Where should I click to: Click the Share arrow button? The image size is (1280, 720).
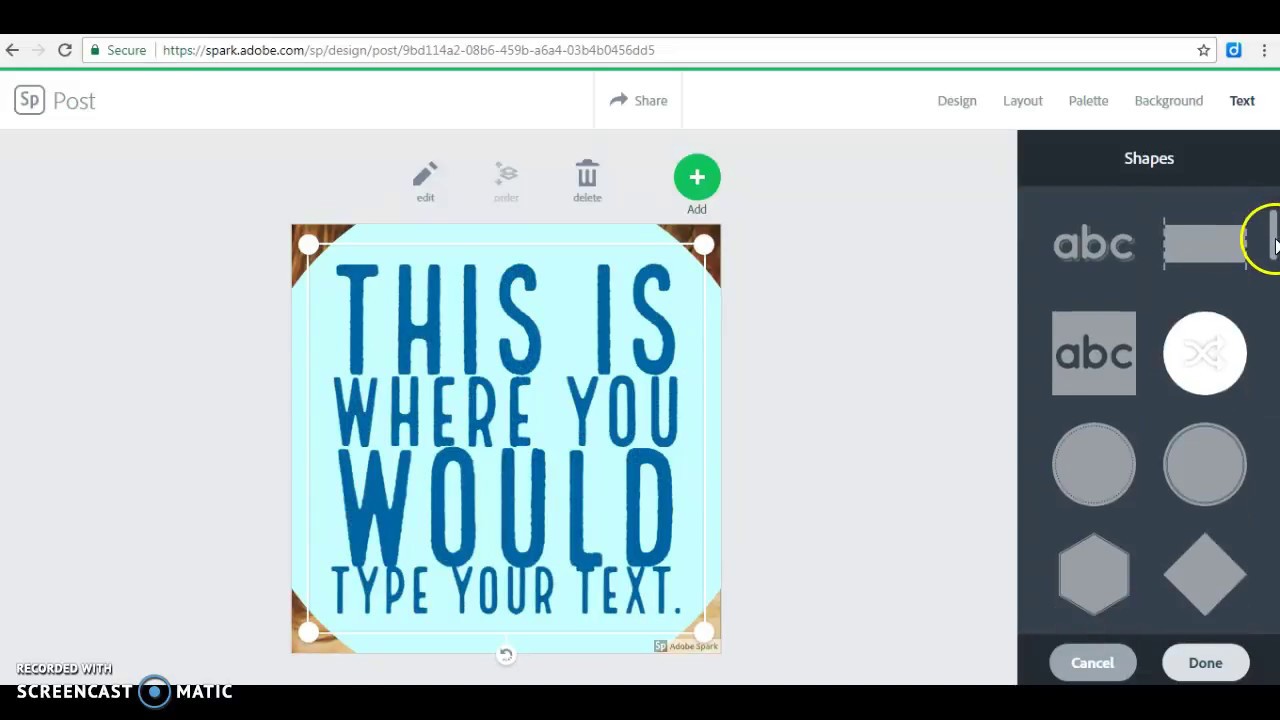pyautogui.click(x=638, y=100)
